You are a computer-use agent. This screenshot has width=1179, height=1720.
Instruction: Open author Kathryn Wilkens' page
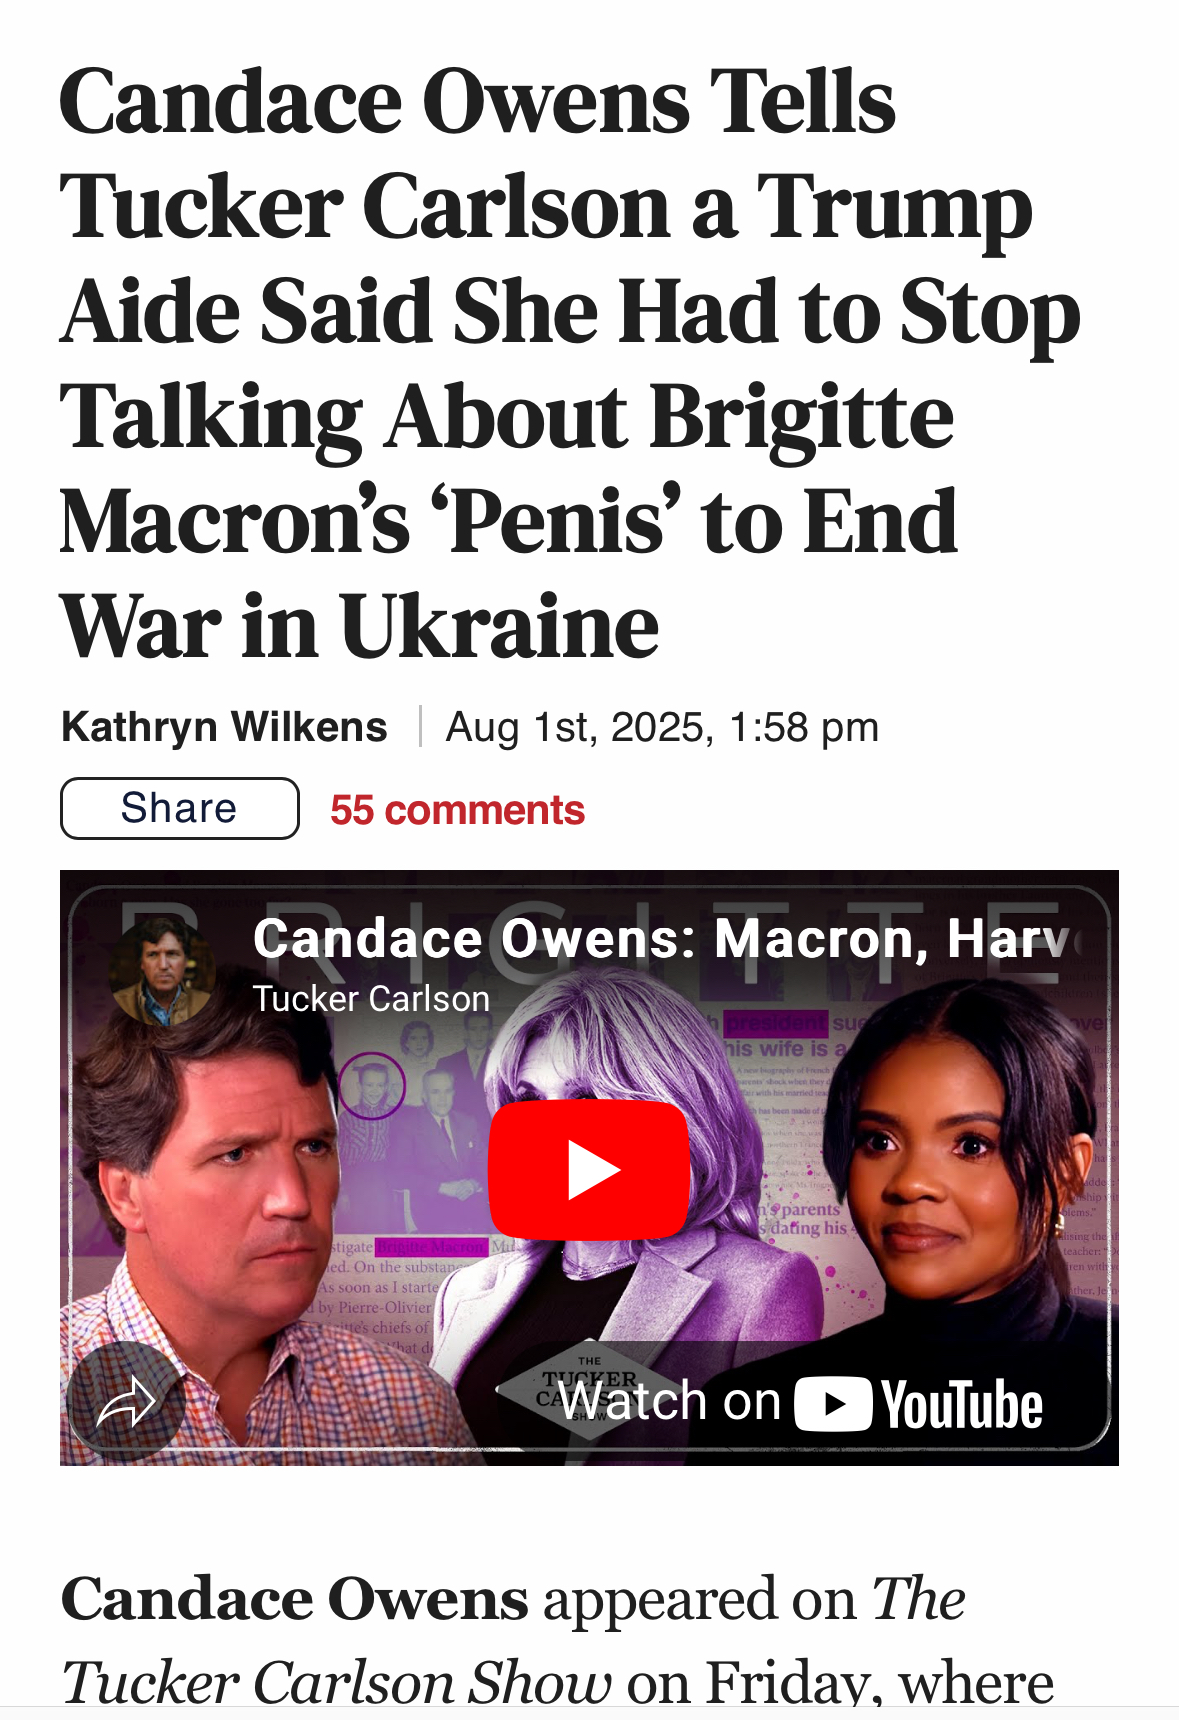[224, 727]
